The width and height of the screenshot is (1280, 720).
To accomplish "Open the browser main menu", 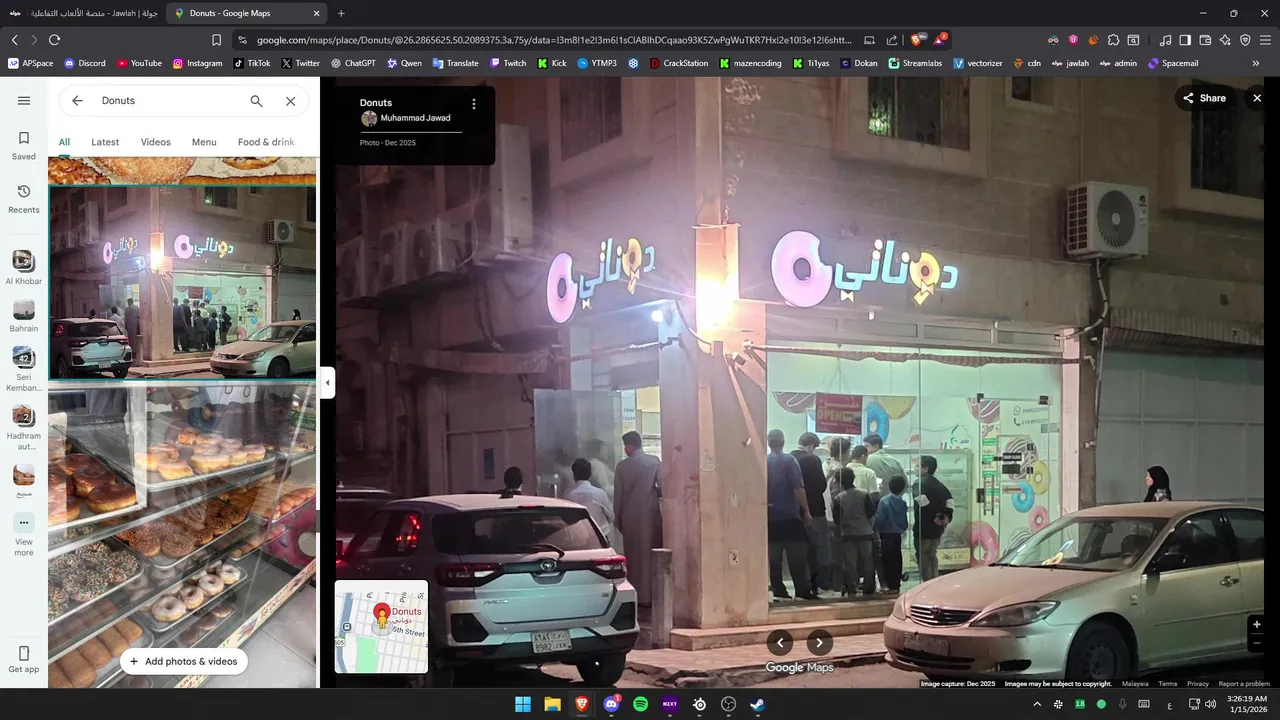I will (1265, 40).
